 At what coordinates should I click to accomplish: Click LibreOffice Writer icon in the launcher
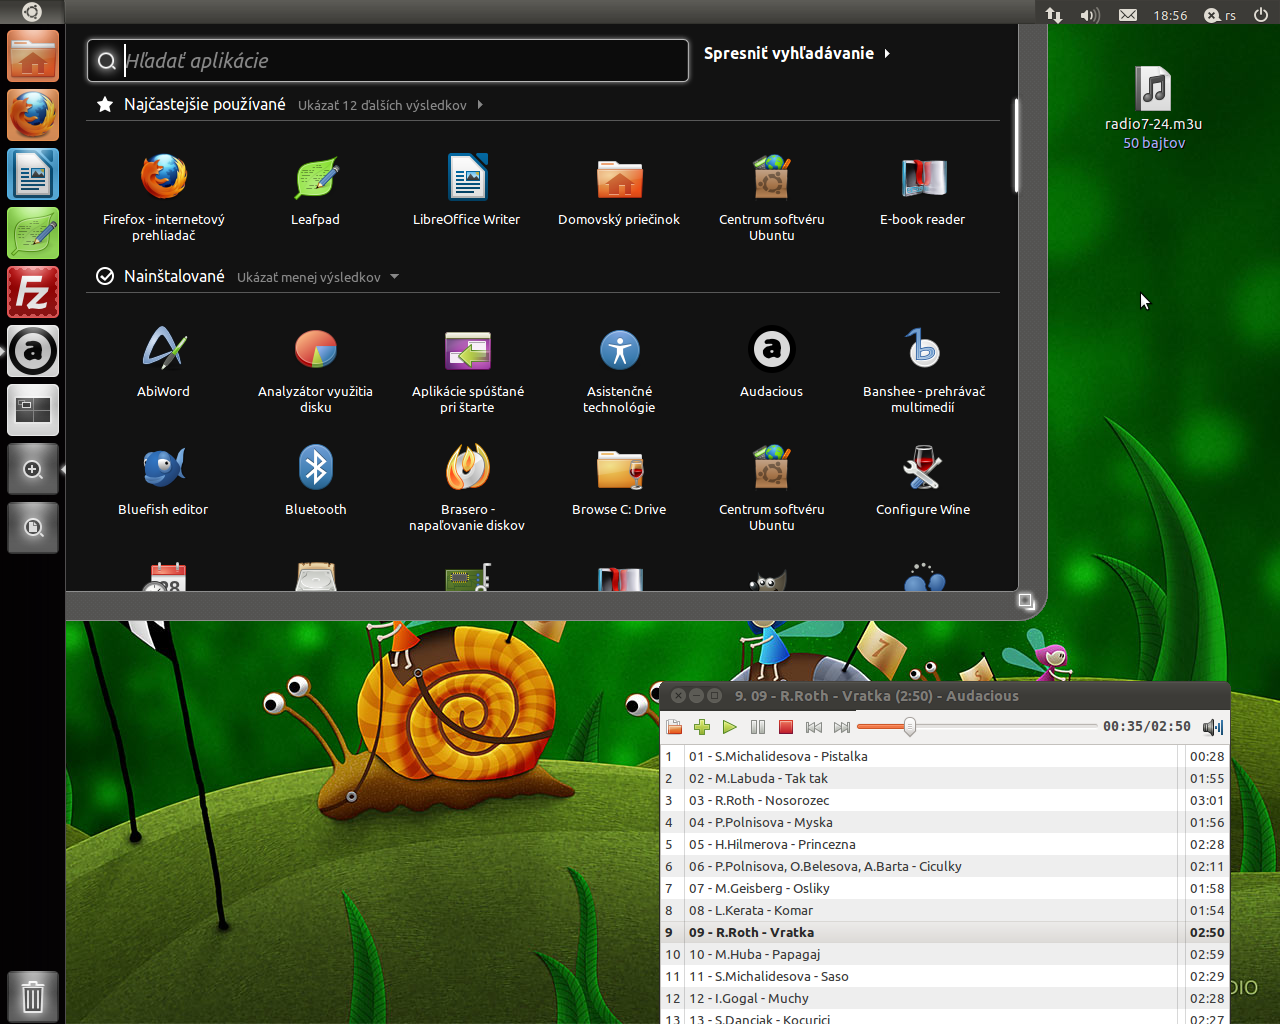click(33, 174)
